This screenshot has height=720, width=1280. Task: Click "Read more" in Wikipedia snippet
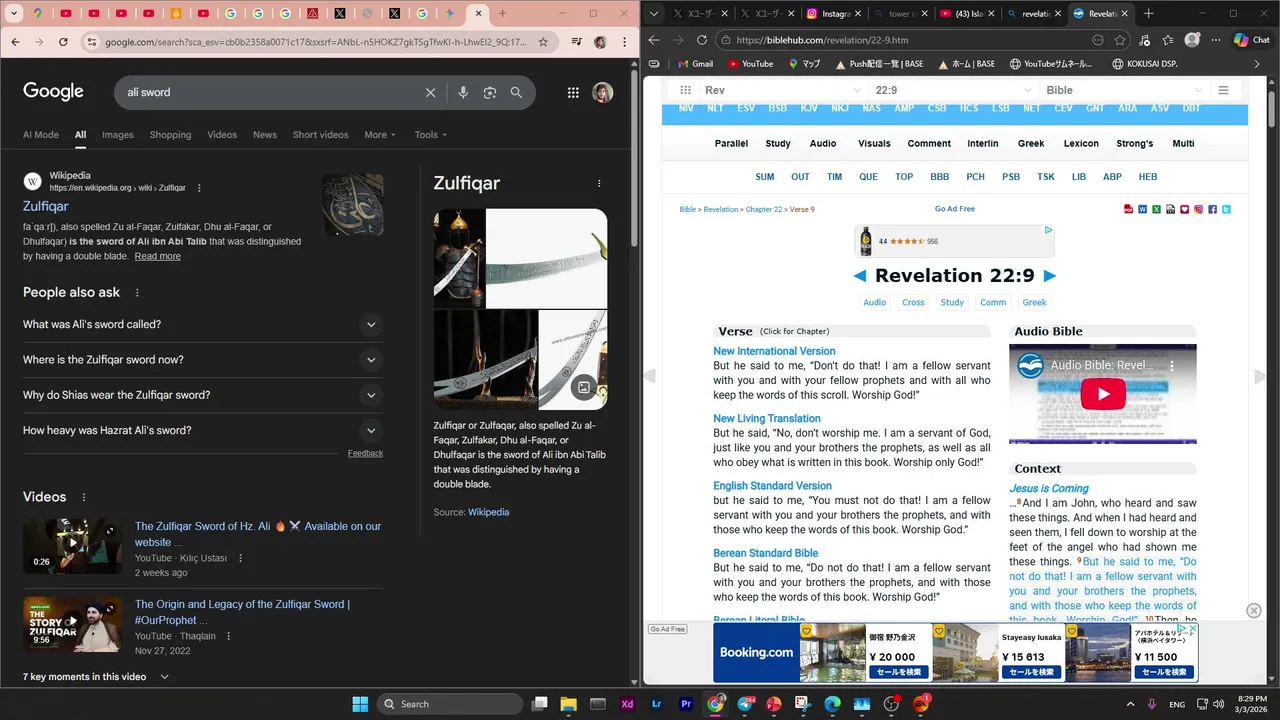pyautogui.click(x=158, y=256)
